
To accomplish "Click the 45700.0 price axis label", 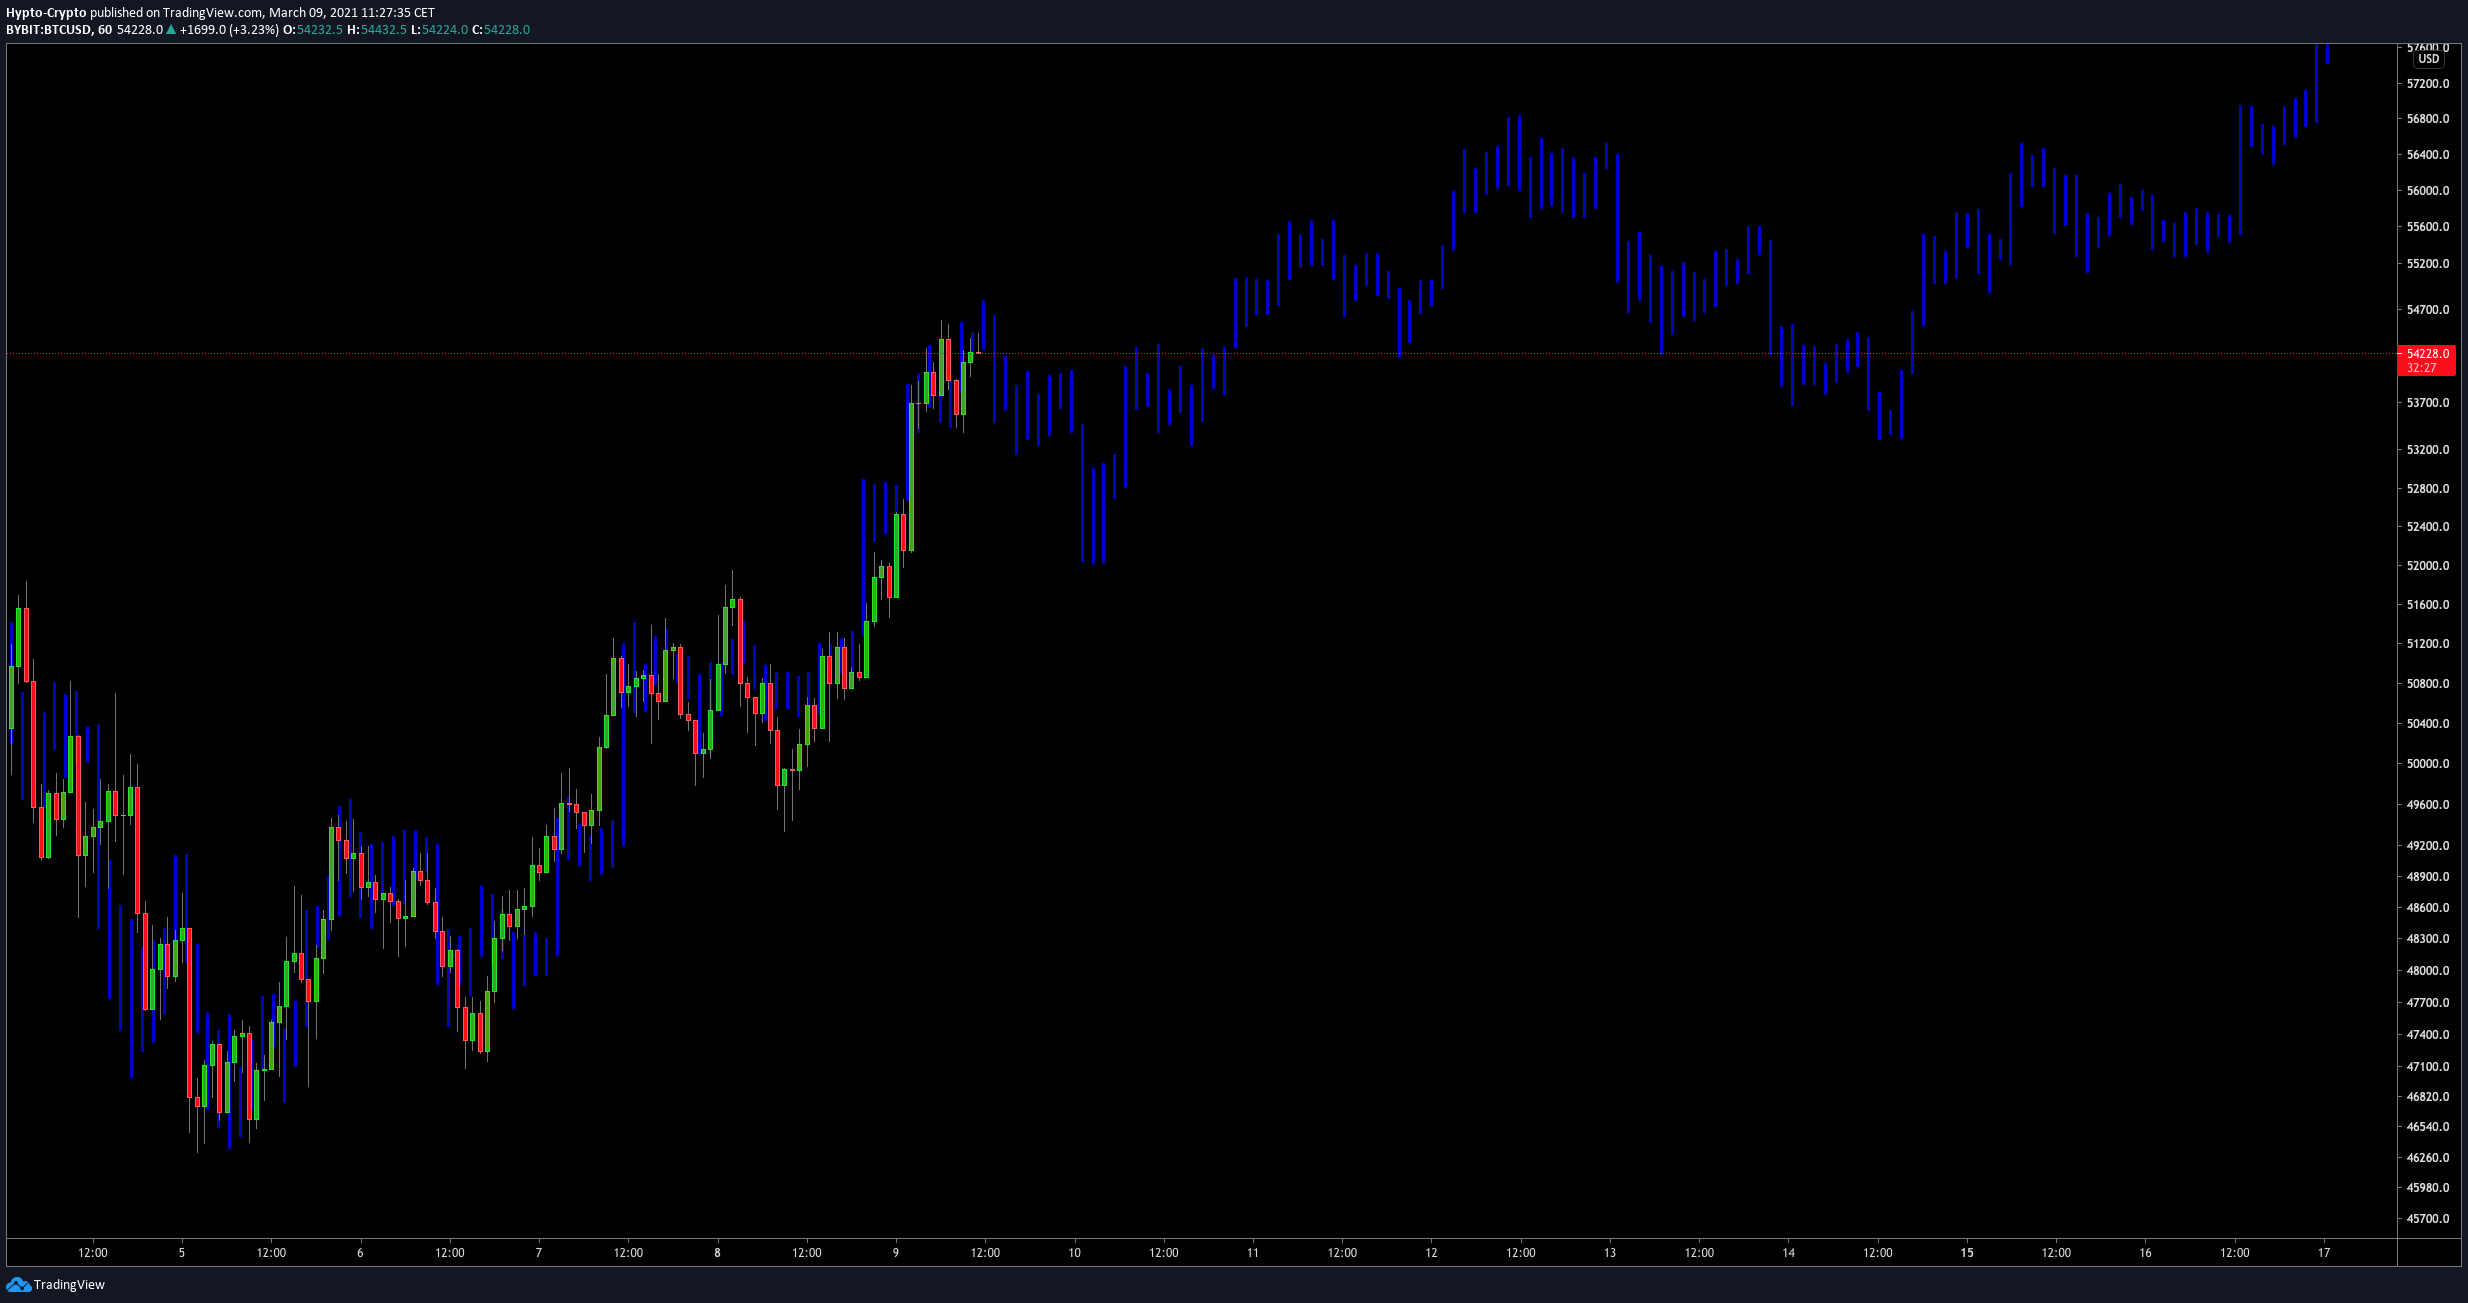I will [2428, 1219].
